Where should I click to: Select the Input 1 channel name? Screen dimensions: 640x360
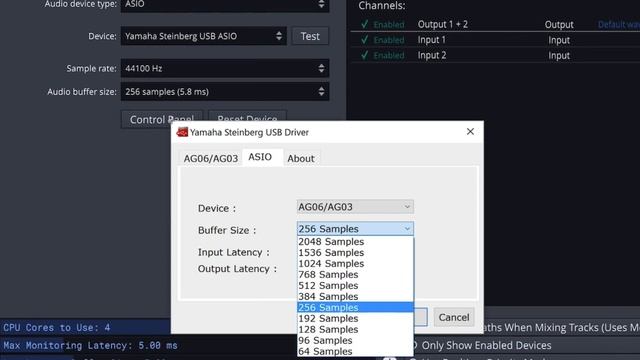click(x=431, y=40)
